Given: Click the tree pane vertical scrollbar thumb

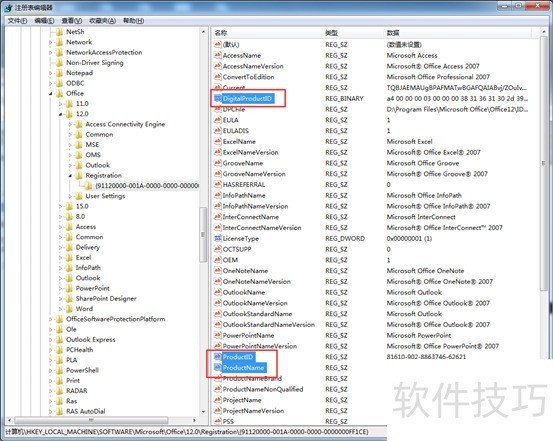Looking at the screenshot, I should click(x=203, y=234).
